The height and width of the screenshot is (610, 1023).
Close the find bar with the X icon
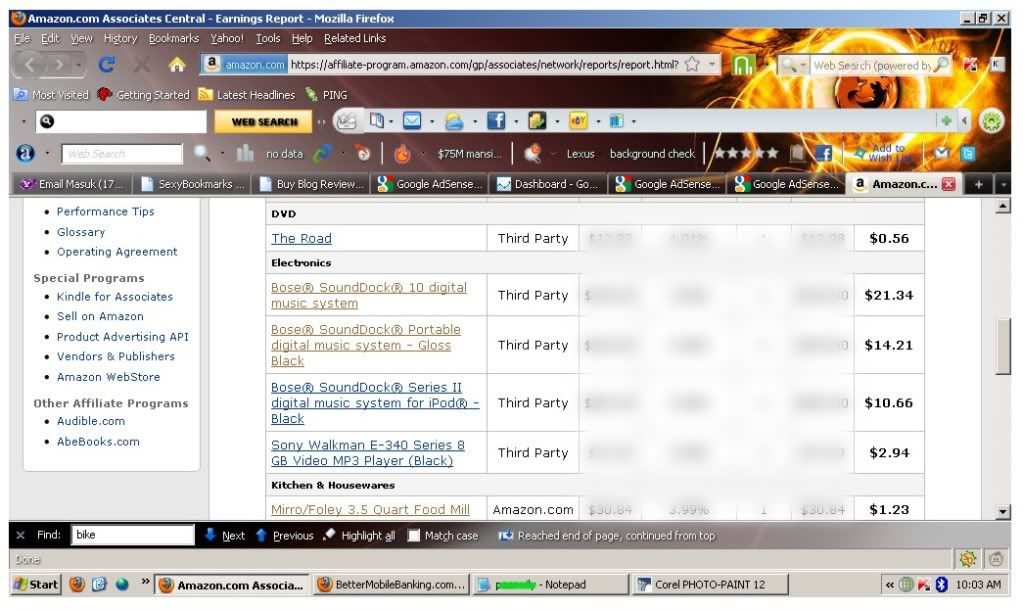pos(20,536)
